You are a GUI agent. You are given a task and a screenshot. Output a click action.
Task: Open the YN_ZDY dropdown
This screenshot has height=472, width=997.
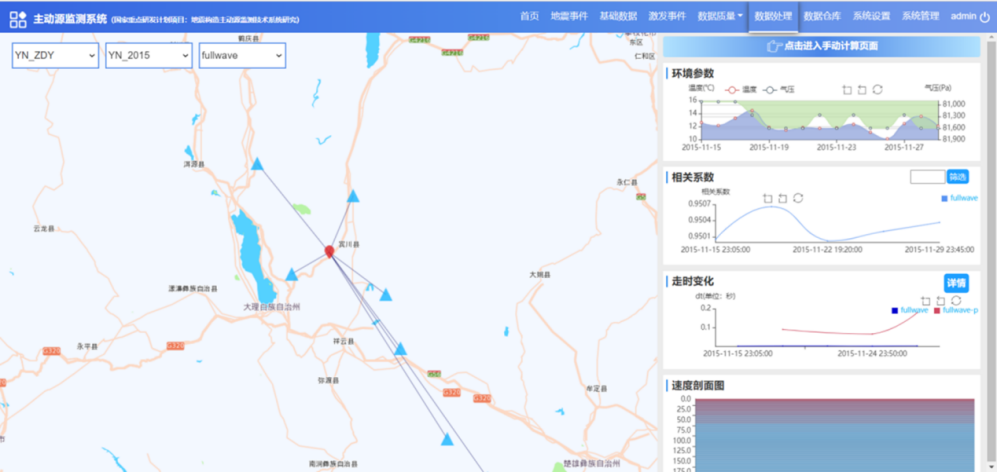pos(55,57)
